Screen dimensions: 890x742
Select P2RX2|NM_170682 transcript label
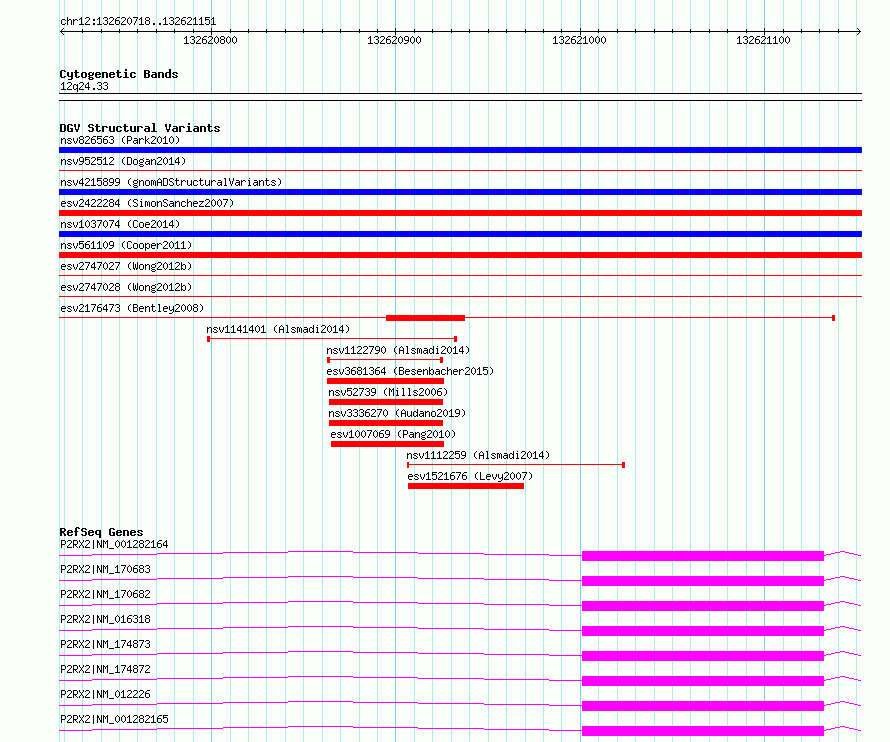tap(105, 594)
